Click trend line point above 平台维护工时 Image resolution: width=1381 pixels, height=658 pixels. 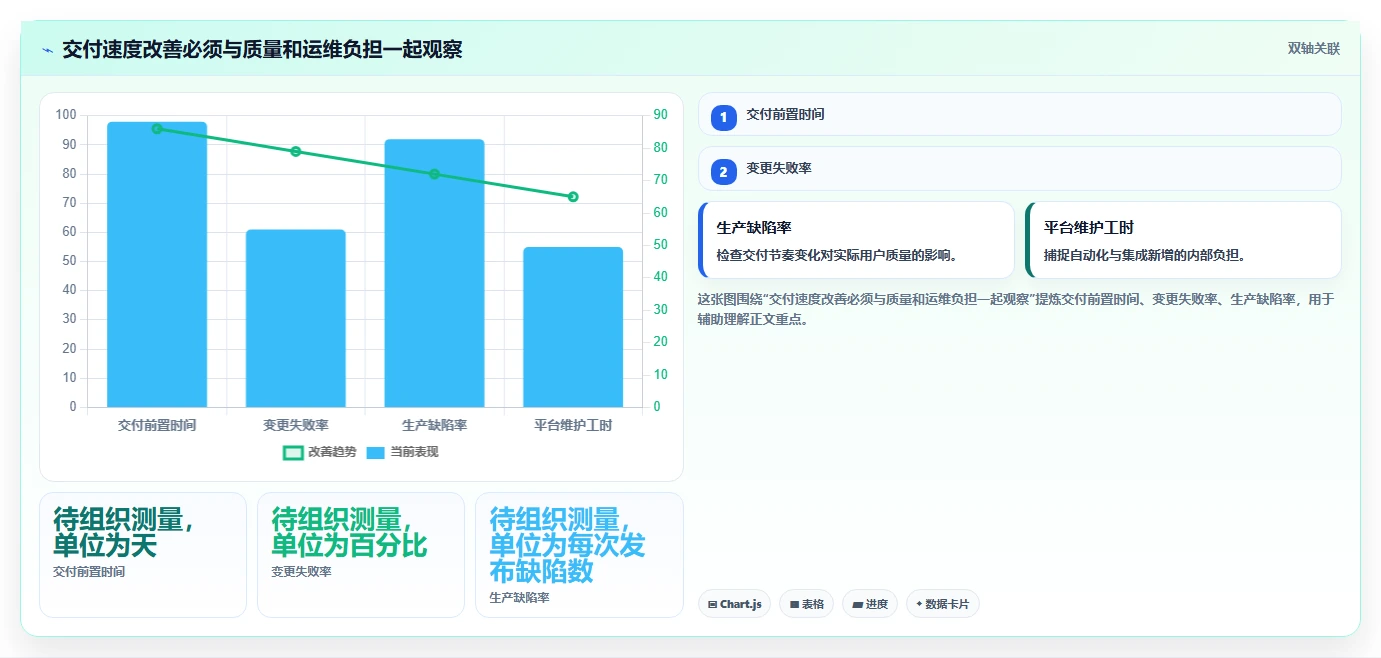tap(573, 197)
